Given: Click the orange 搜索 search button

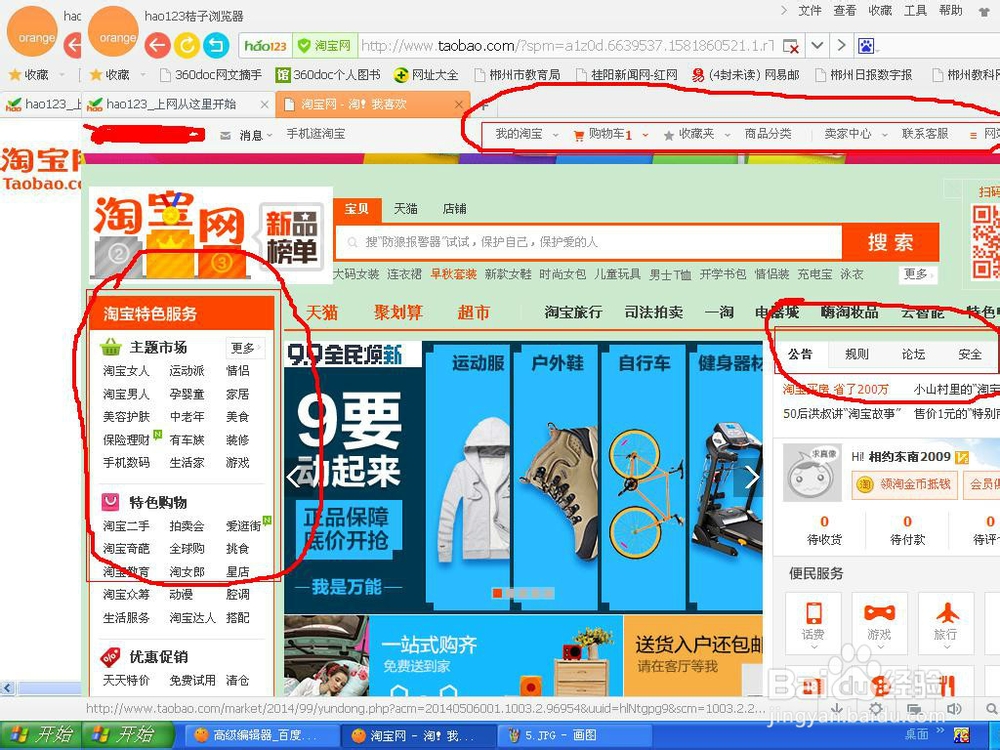Looking at the screenshot, I should pos(891,242).
